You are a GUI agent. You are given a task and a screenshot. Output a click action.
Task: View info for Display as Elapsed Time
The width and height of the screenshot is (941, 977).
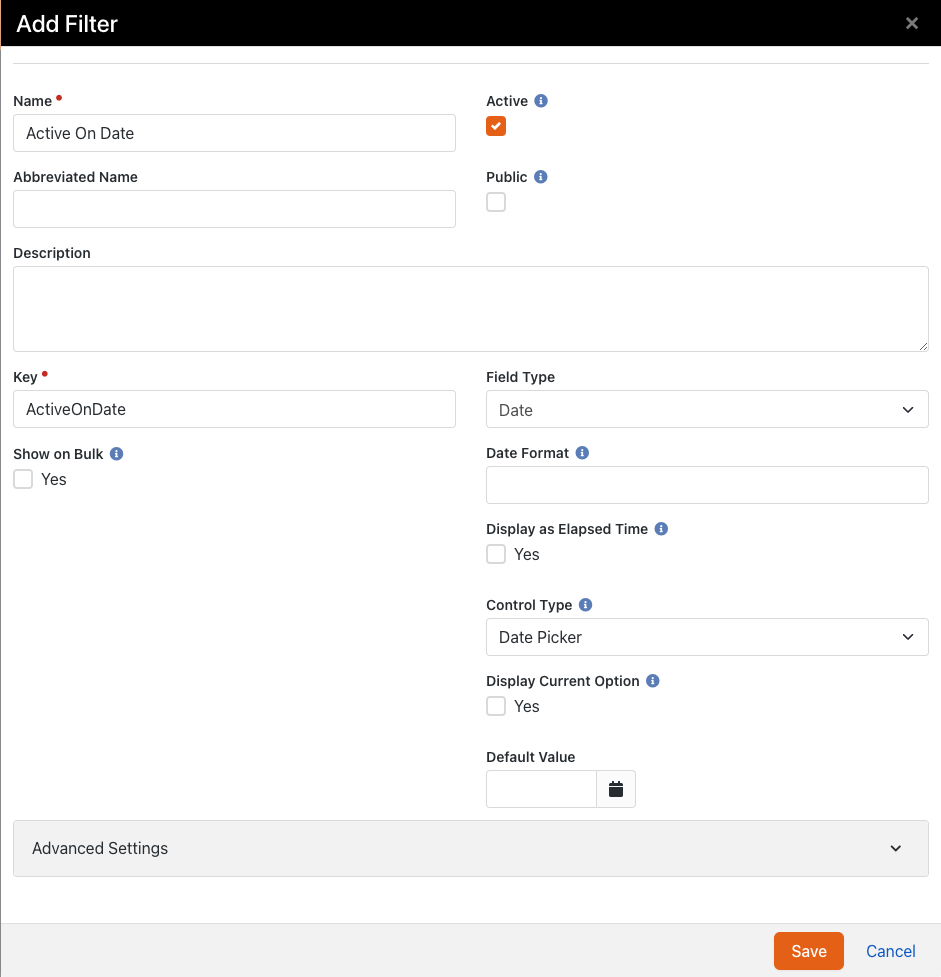point(661,529)
